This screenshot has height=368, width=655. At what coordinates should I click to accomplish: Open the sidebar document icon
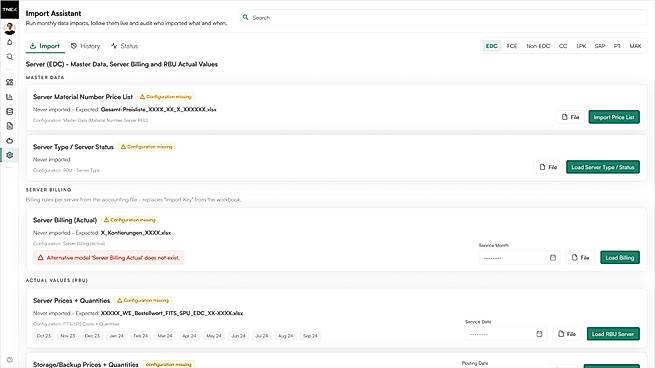10,126
